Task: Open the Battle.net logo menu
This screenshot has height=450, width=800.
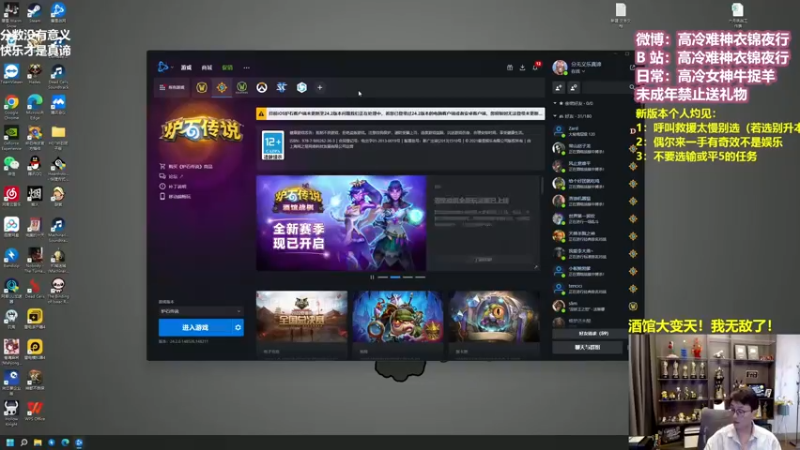Action: pyautogui.click(x=163, y=67)
